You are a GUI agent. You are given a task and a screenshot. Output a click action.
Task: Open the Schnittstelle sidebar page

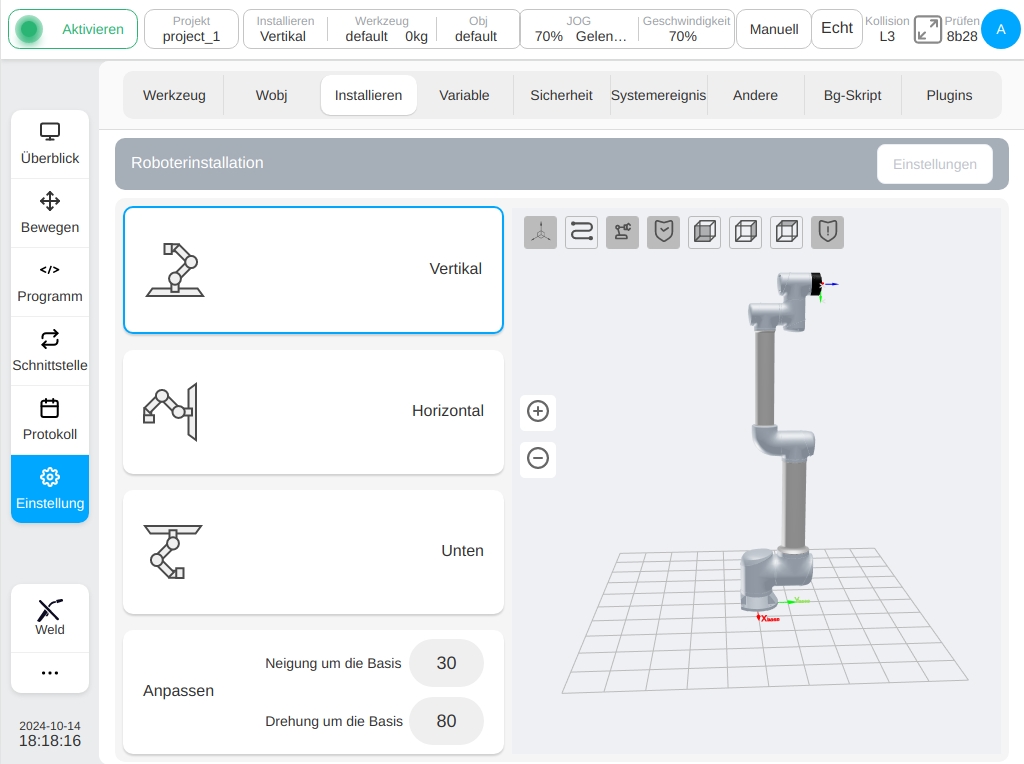[x=50, y=351]
